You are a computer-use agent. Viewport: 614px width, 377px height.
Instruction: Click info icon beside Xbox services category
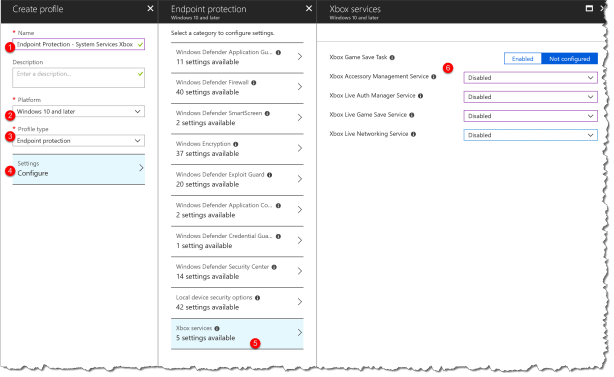(x=217, y=328)
